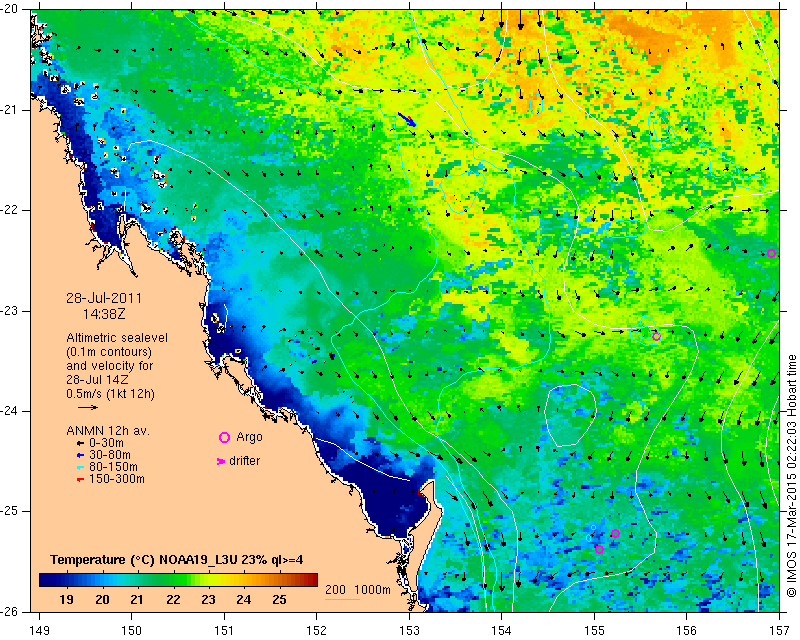The image size is (800, 640).
Task: Click the '200' isobath label
Action: click(x=335, y=590)
